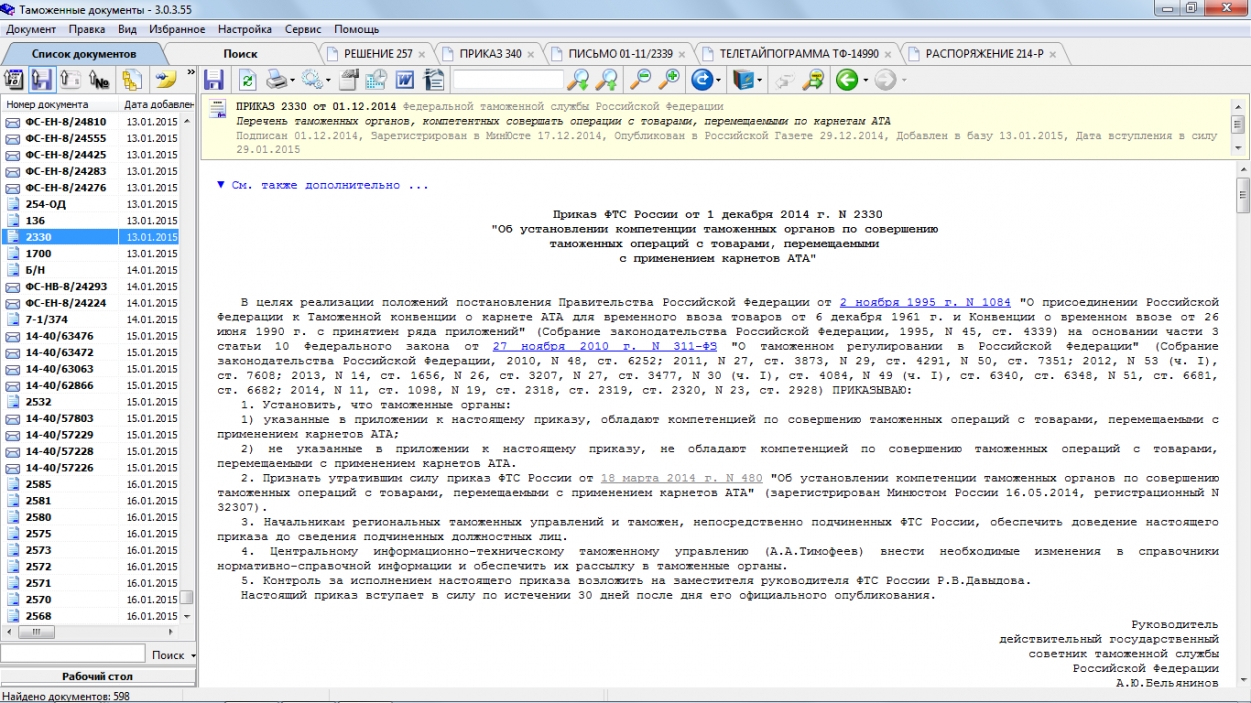Open the printer dropdown arrow
Viewport: 1251px width, 703px height.
(292, 81)
